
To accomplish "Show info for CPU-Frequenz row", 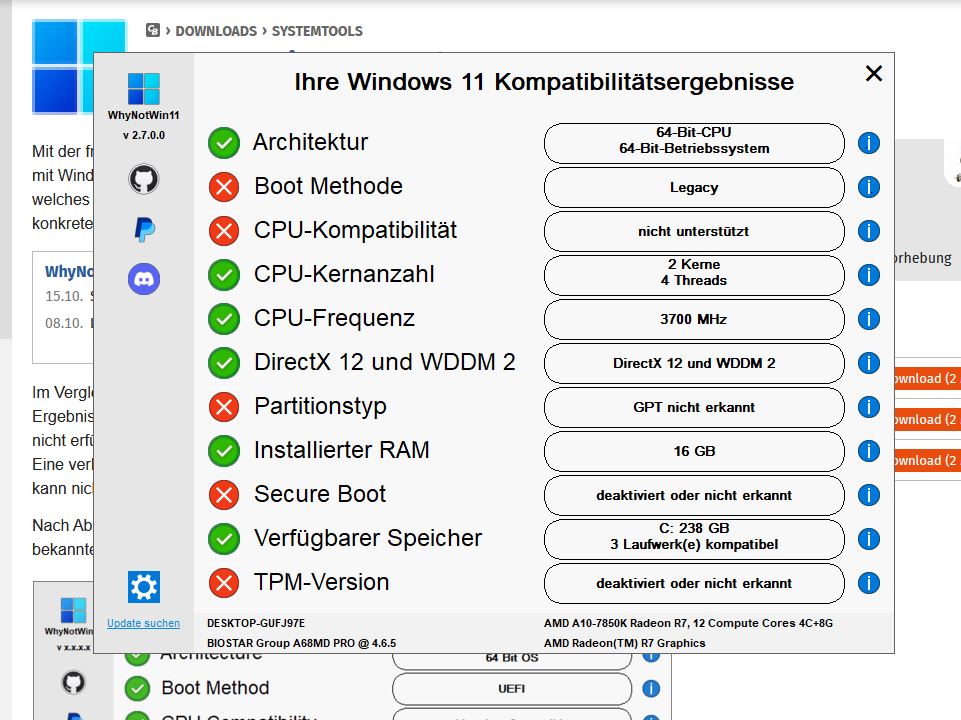I will [x=868, y=319].
